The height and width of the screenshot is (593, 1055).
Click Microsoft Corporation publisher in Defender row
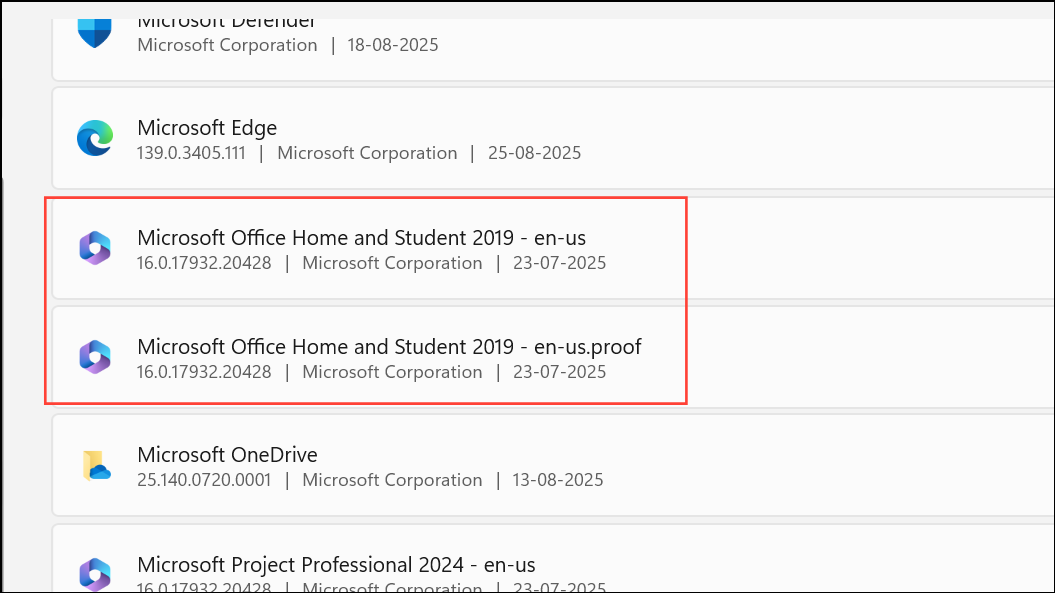227,45
